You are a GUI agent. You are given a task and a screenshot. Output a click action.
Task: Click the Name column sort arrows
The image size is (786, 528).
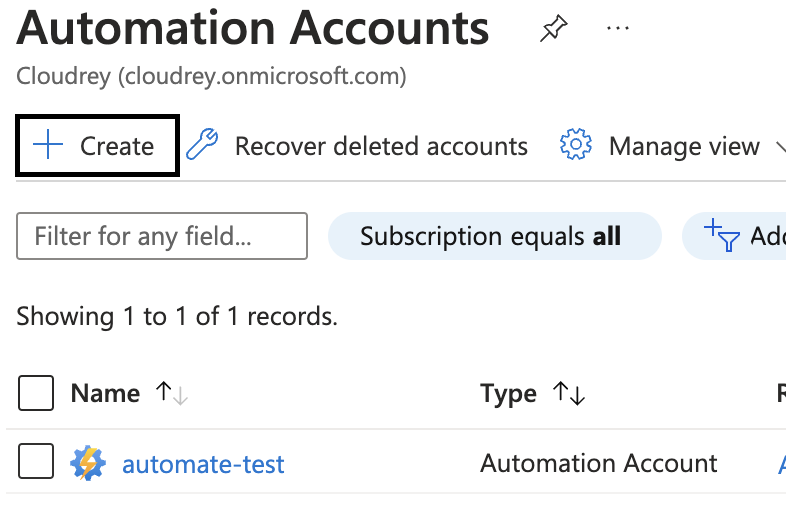coord(171,393)
